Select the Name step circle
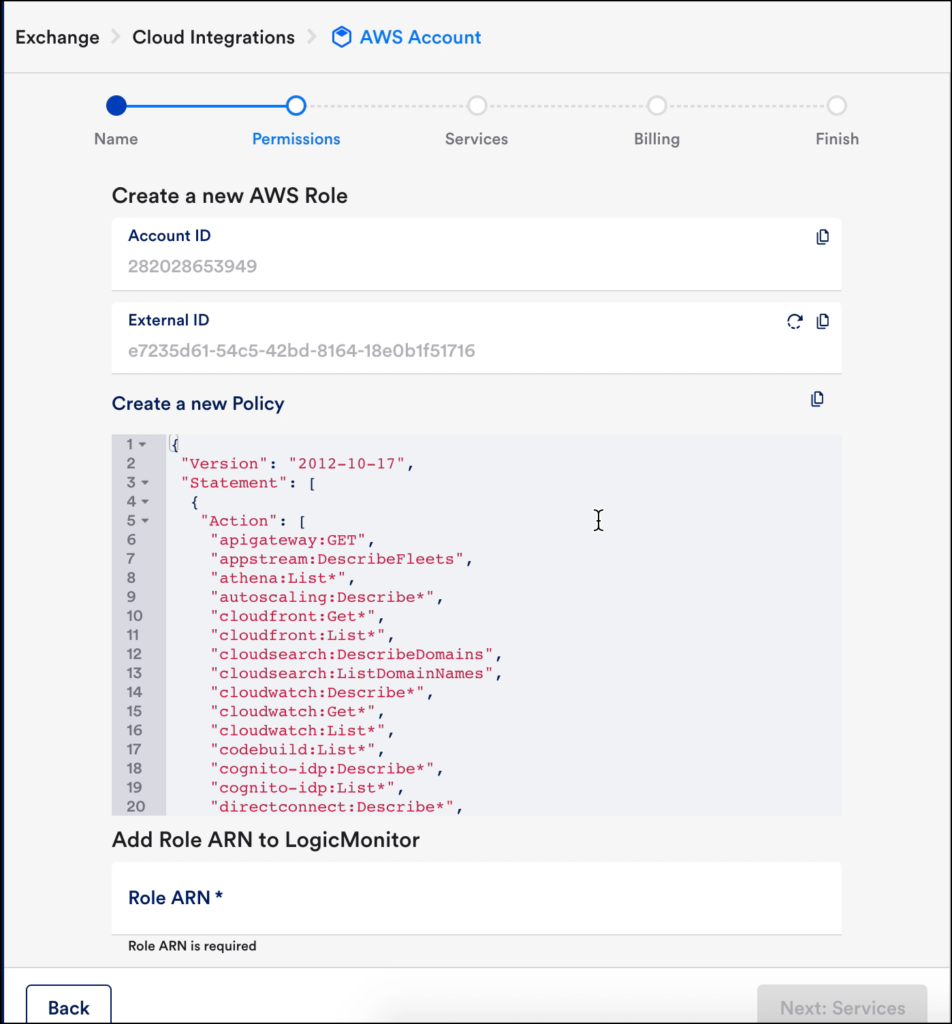This screenshot has width=952, height=1024. (116, 105)
